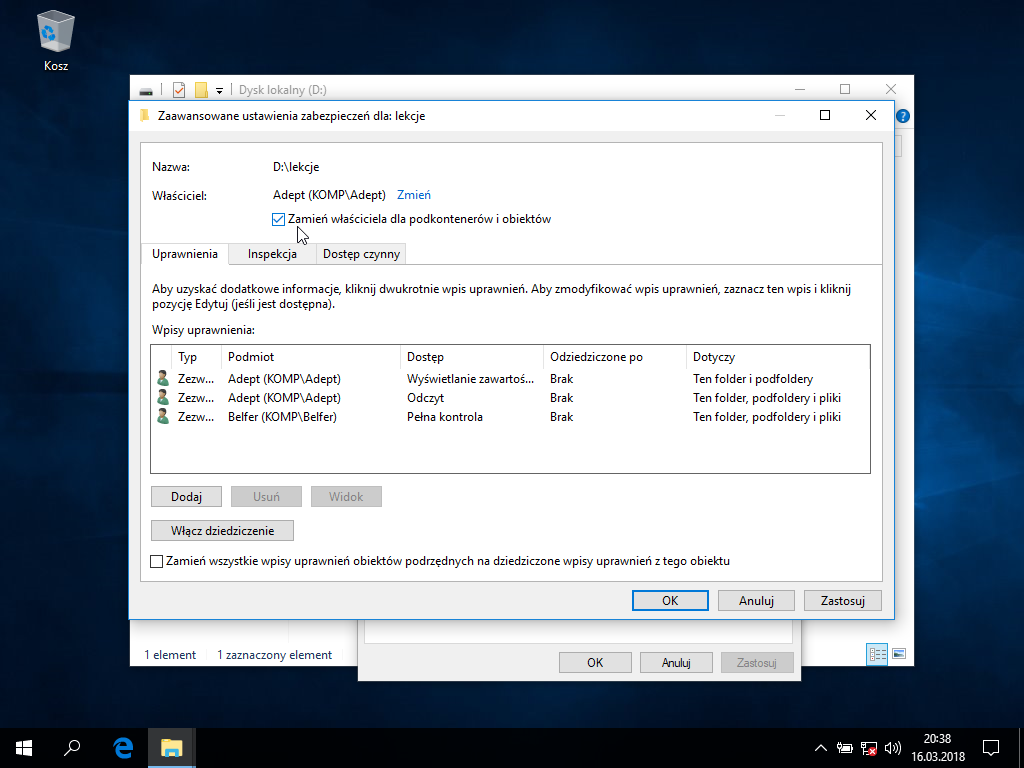Image resolution: width=1024 pixels, height=768 pixels.
Task: Switch to the Dostęp czynny tab
Action: [x=361, y=254]
